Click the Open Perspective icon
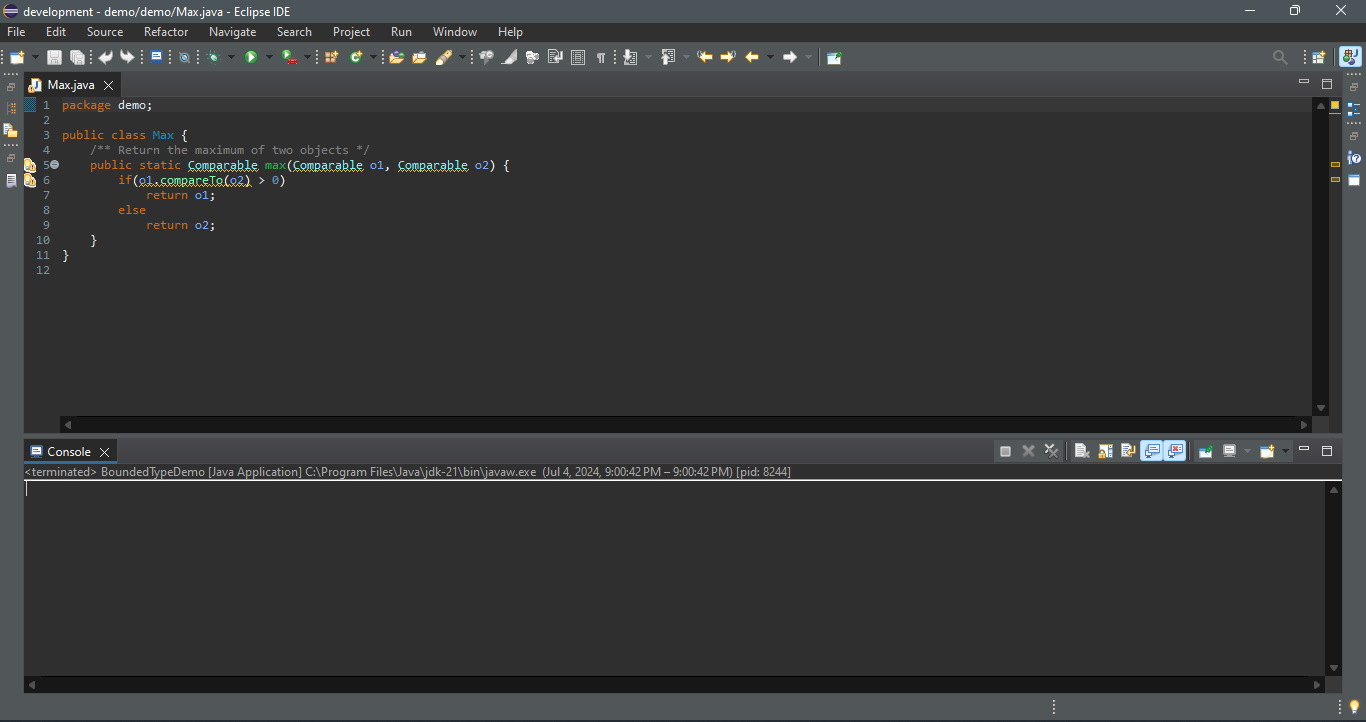The width and height of the screenshot is (1366, 722). (x=1319, y=57)
